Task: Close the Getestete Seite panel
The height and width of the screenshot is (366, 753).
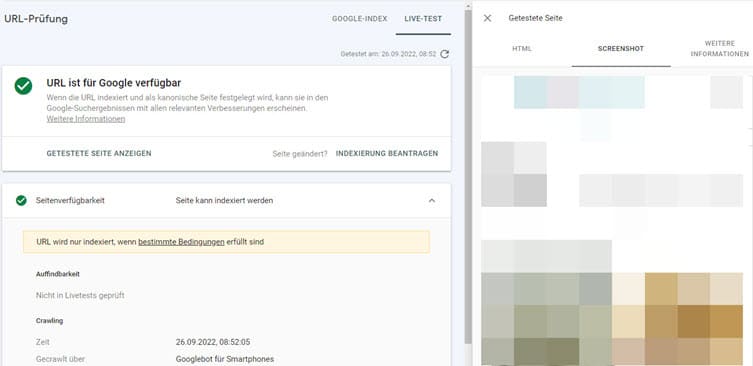Action: [x=487, y=18]
